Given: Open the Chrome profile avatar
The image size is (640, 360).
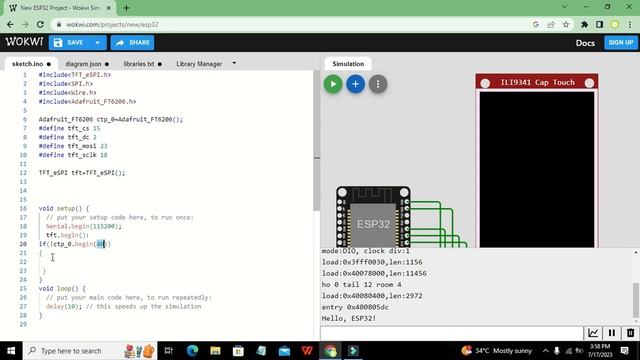Looking at the screenshot, I should [x=614, y=24].
